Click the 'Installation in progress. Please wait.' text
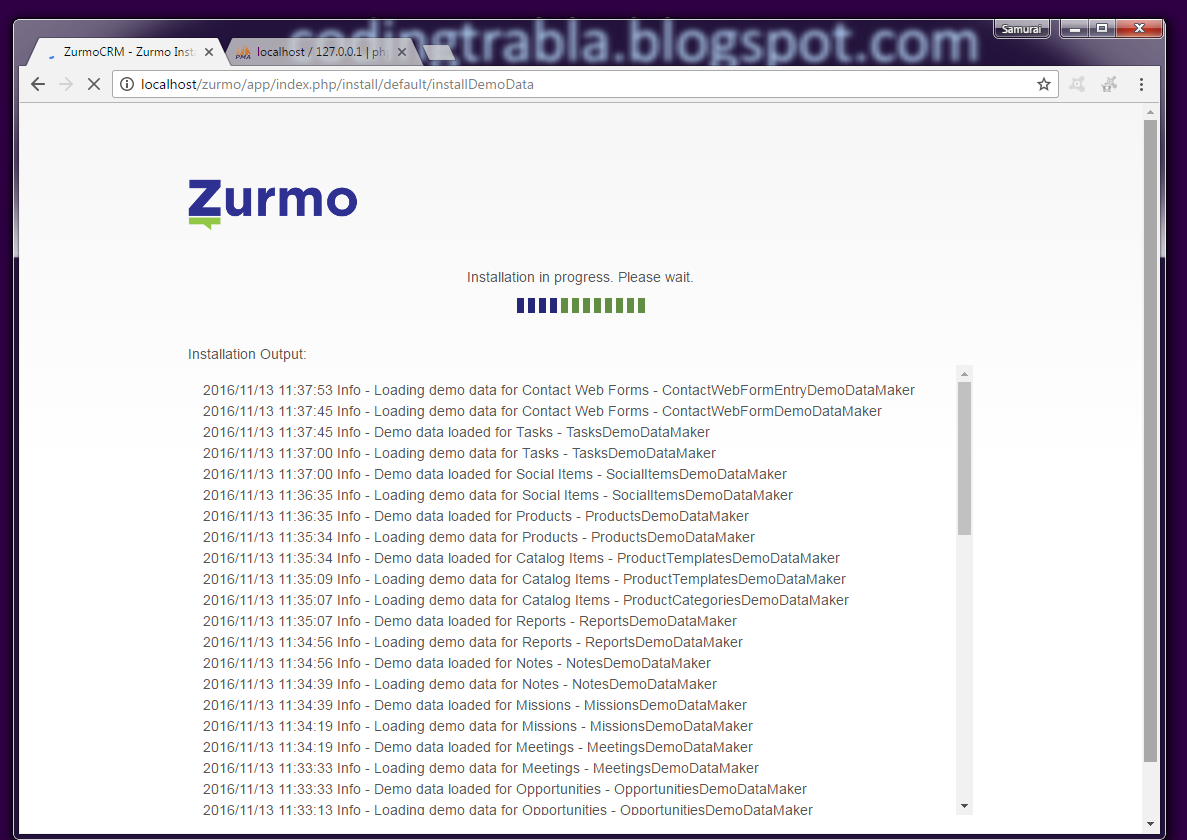 (580, 277)
